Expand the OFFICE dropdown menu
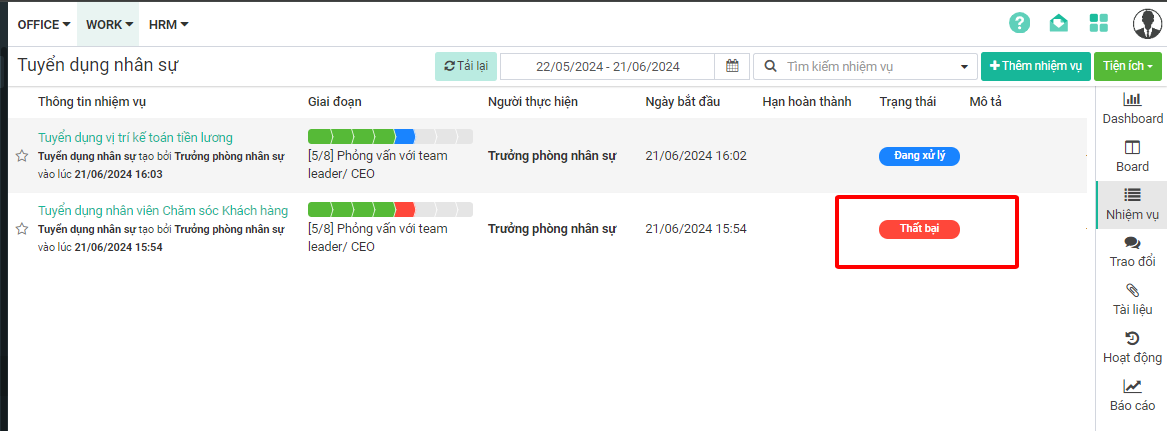The image size is (1167, 431). tap(44, 24)
